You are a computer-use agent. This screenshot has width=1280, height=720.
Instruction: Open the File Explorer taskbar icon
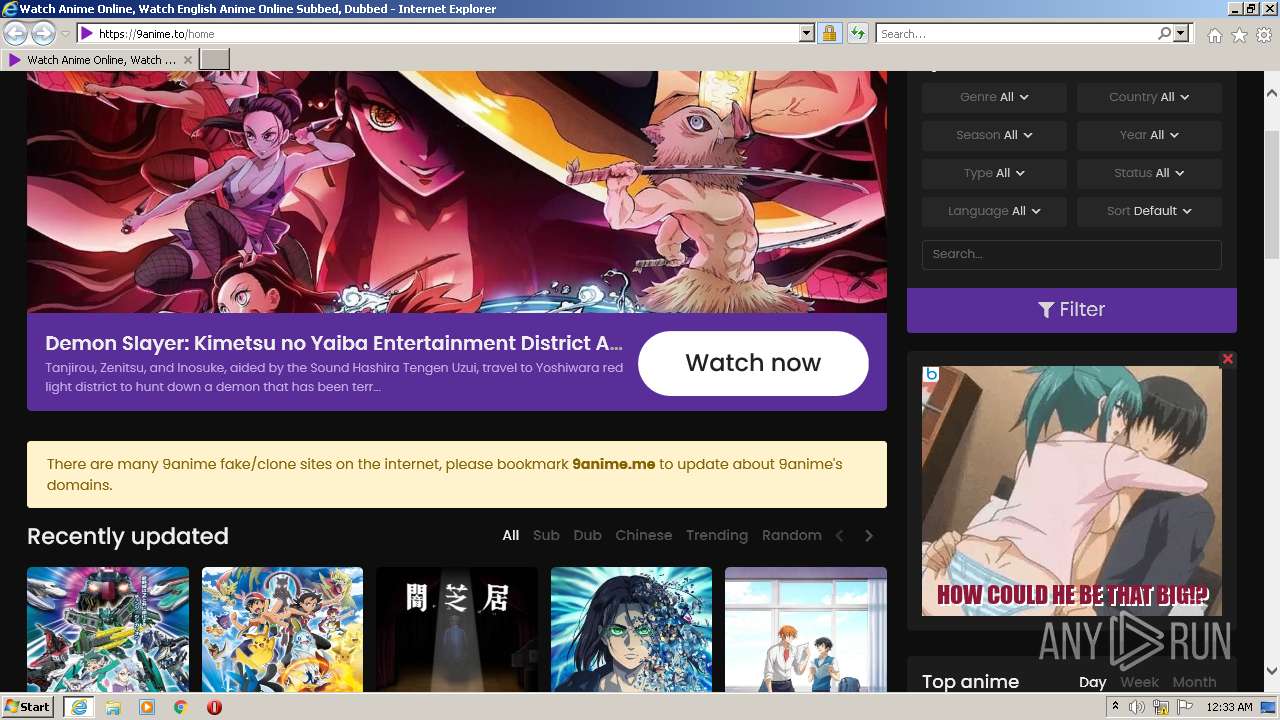113,707
